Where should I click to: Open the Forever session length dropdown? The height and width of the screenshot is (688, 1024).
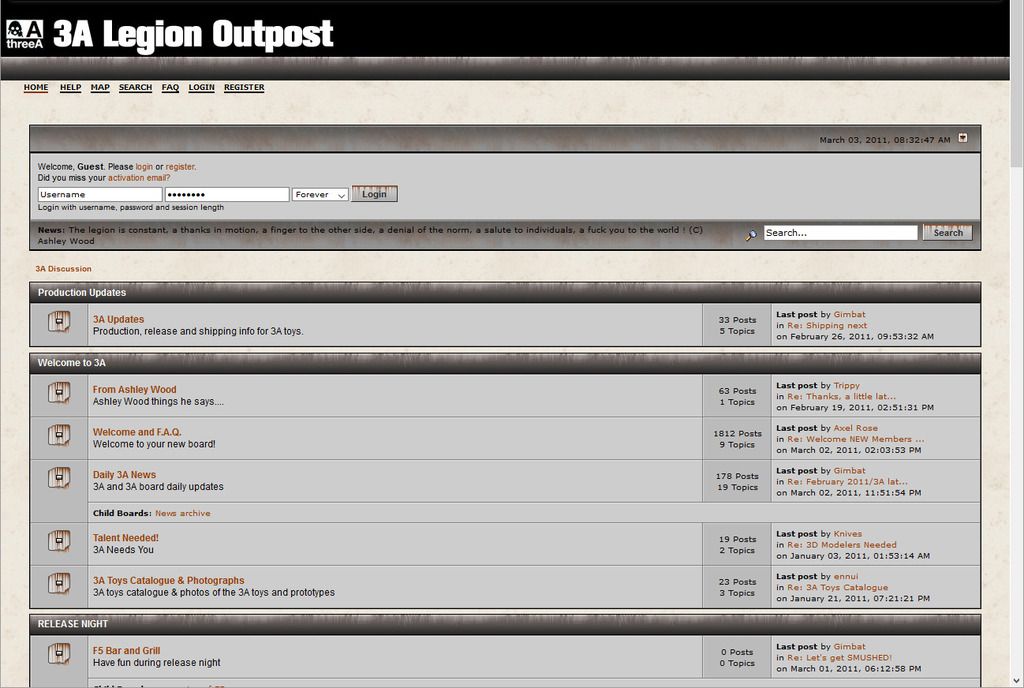[x=320, y=195]
